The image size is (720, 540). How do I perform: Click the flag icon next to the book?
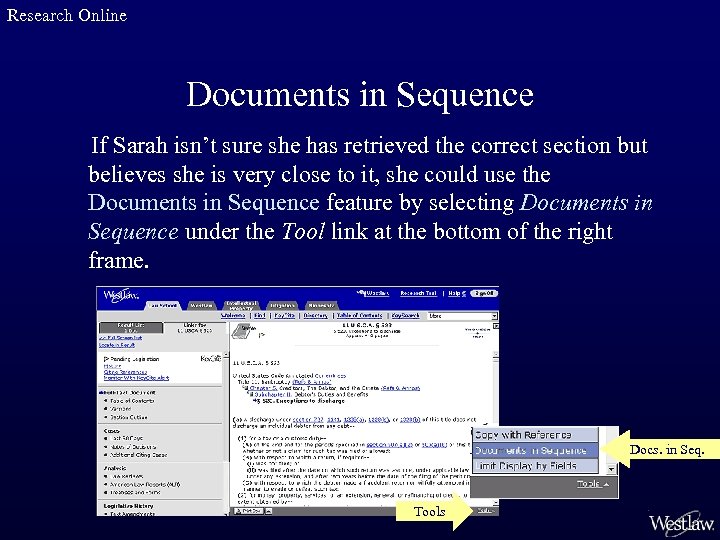coord(262,335)
